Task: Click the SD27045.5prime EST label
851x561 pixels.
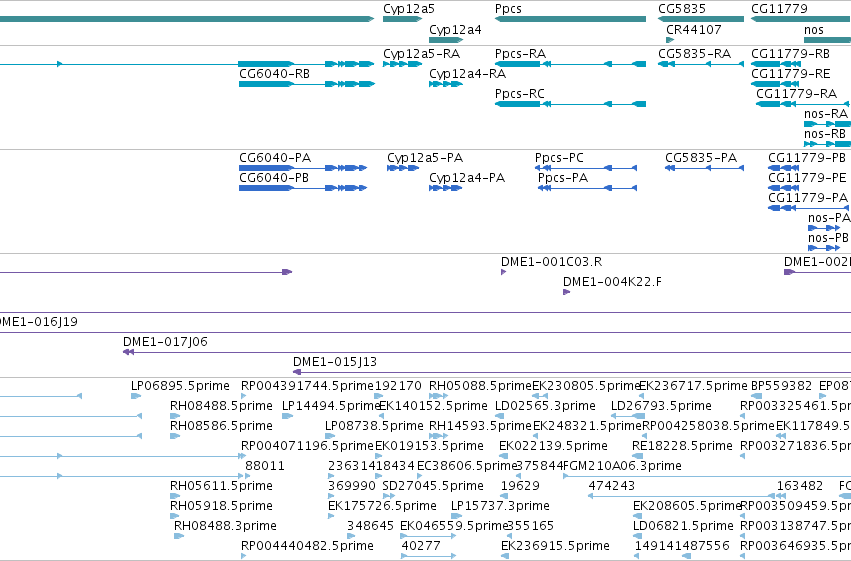Action: coord(433,486)
